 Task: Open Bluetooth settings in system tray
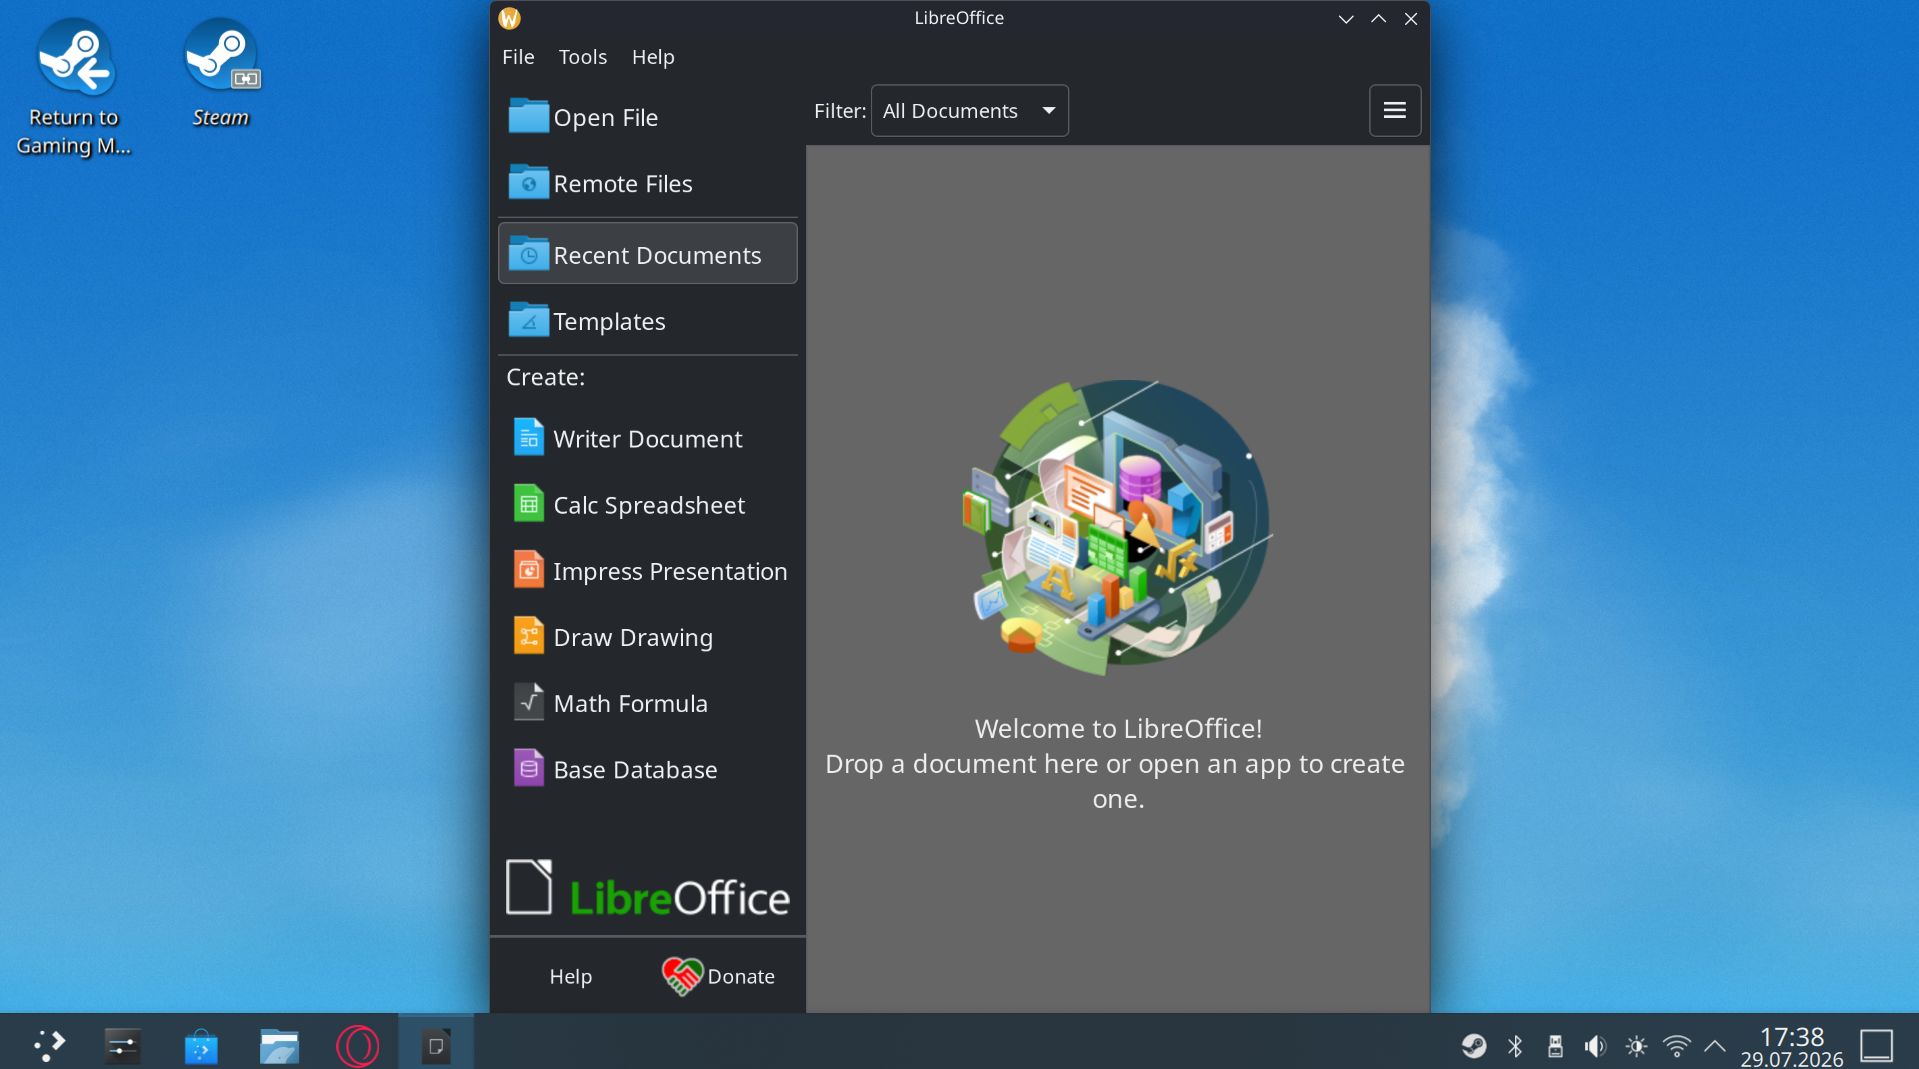1515,1046
